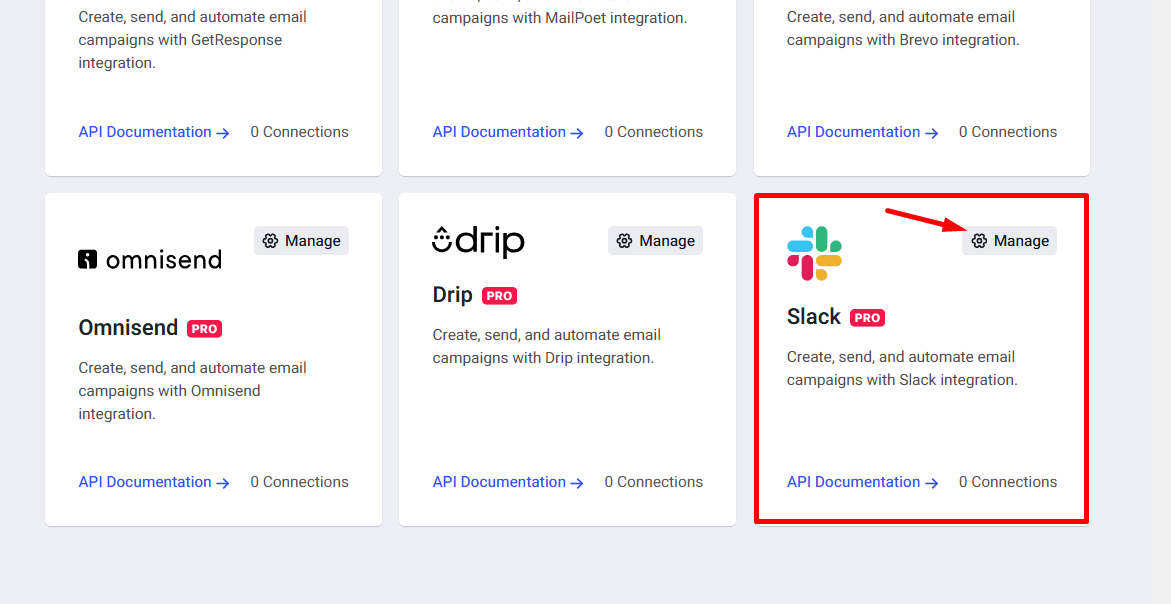Open Manage settings for the Slack integration
The image size is (1171, 604).
1009,240
